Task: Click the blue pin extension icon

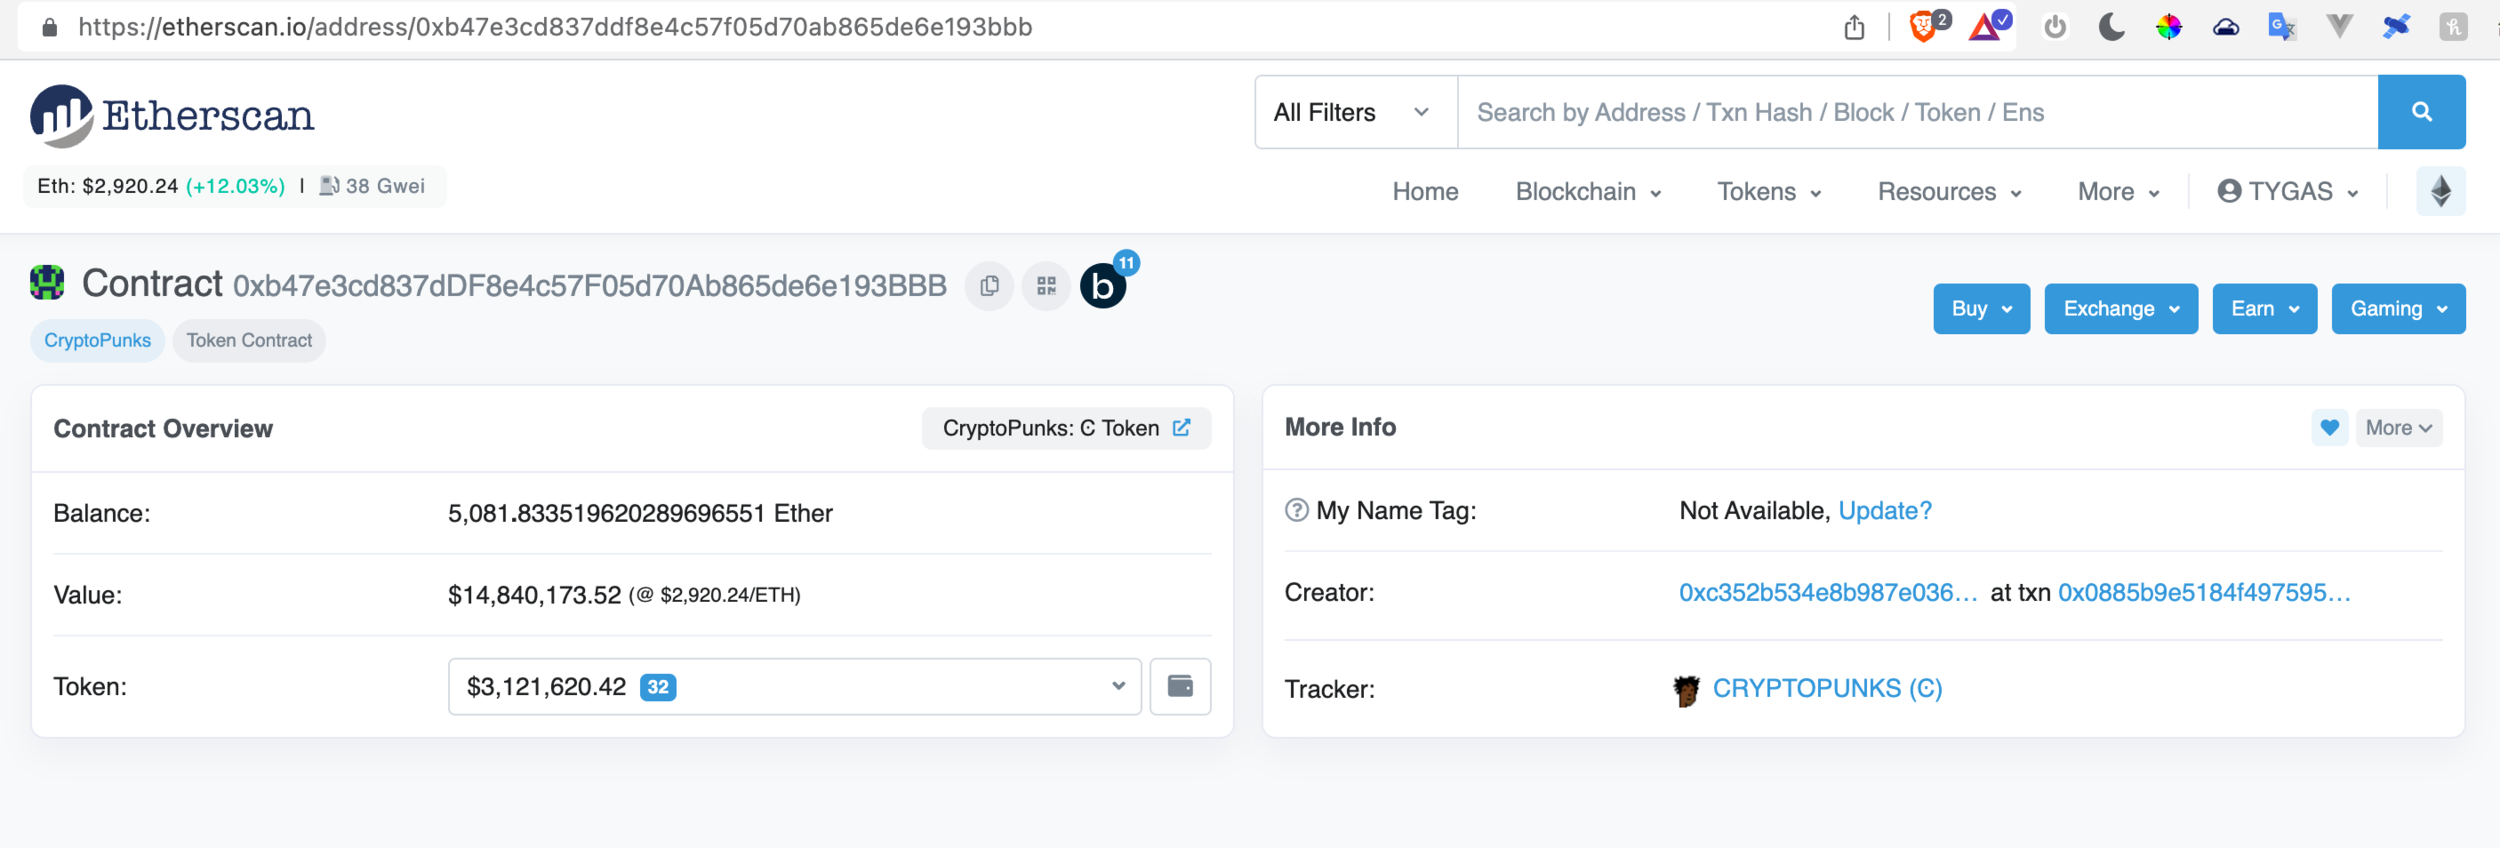Action: [x=2396, y=26]
